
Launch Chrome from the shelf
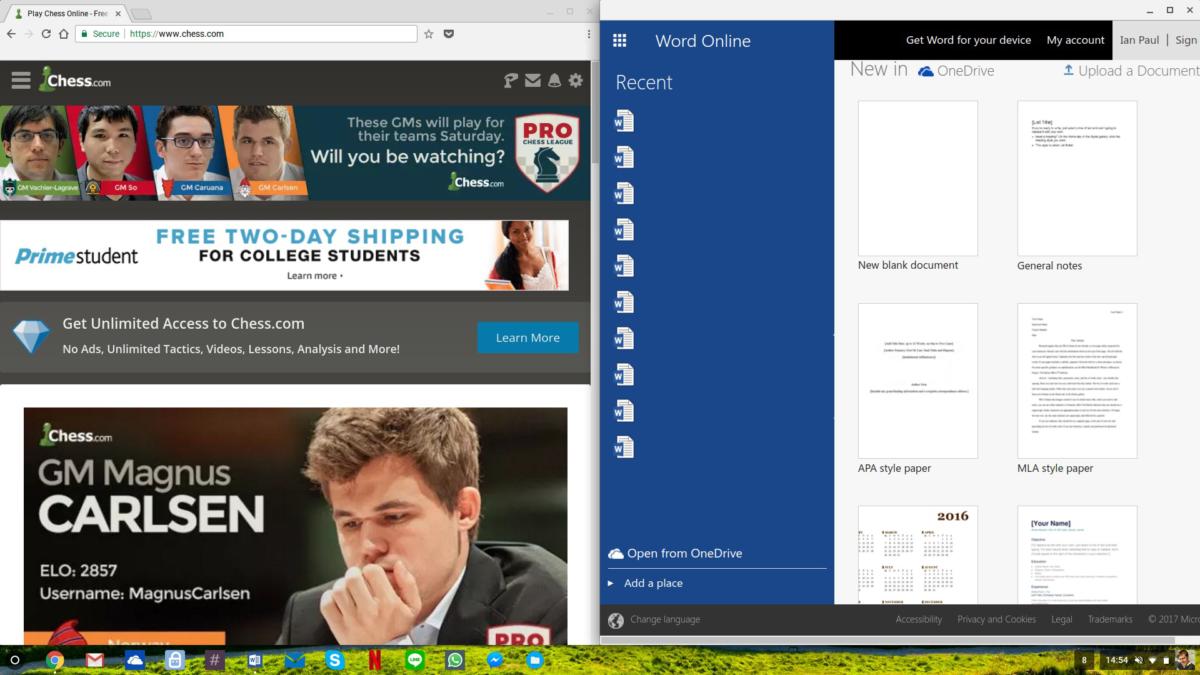tap(55, 660)
